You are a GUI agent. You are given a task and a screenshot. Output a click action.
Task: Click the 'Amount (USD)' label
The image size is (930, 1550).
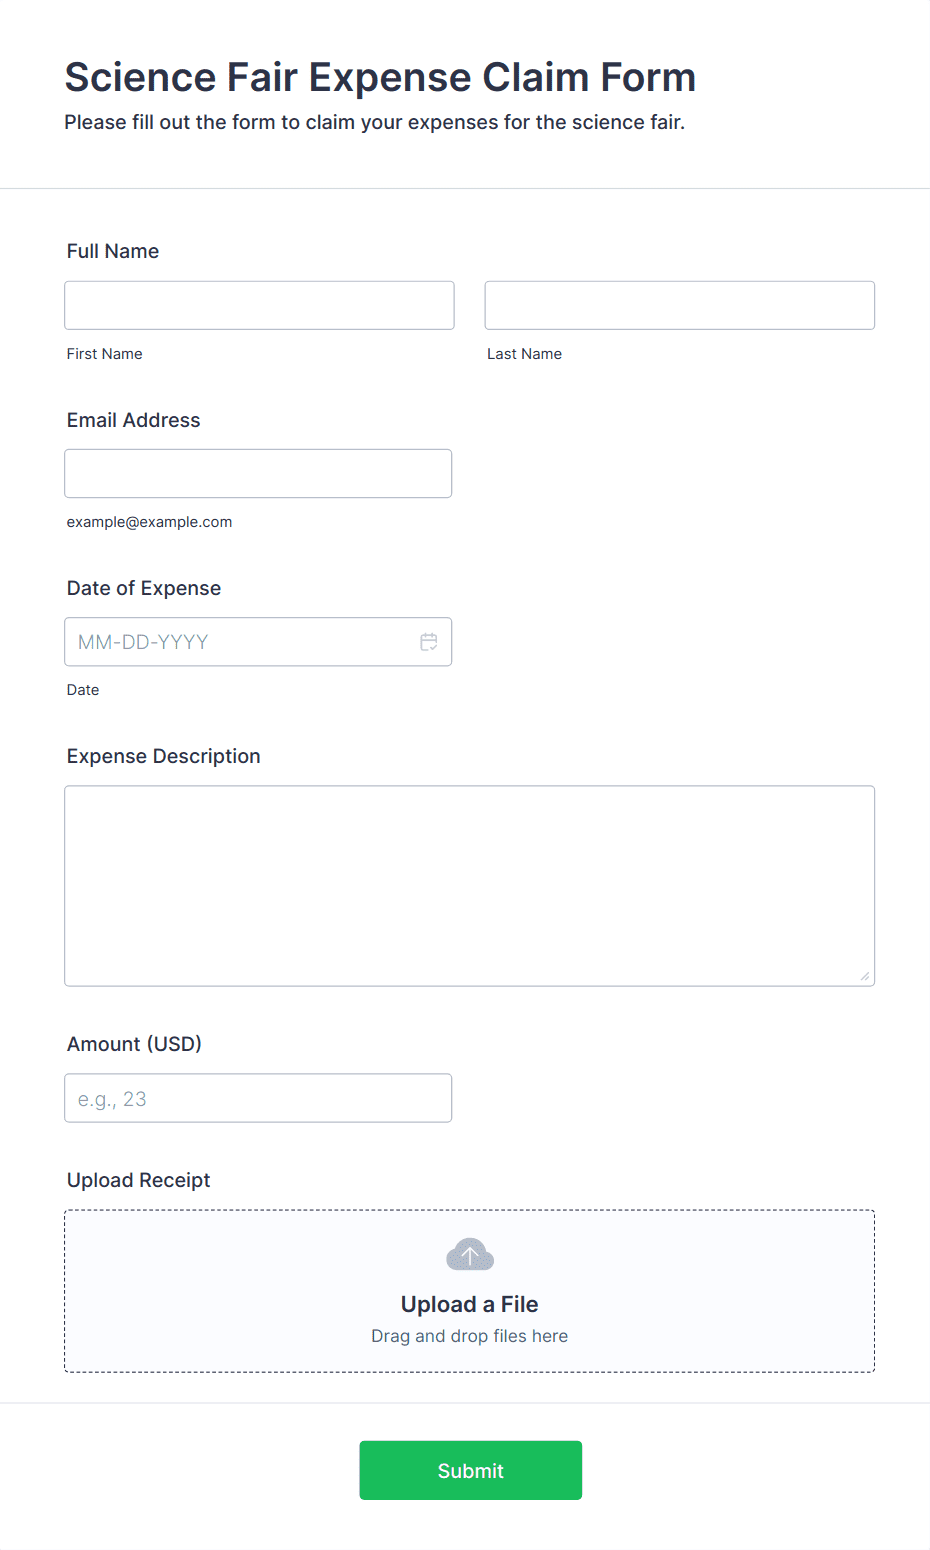pos(134,1044)
